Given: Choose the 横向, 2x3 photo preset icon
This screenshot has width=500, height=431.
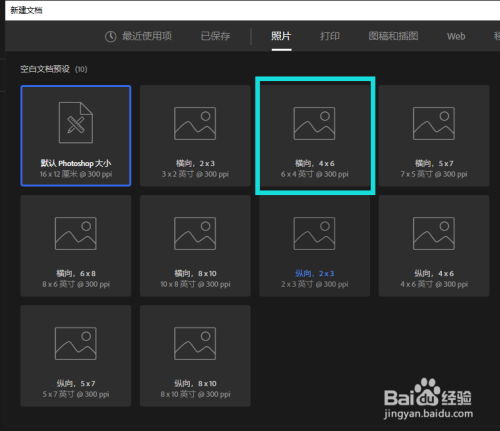Looking at the screenshot, I should (x=195, y=123).
